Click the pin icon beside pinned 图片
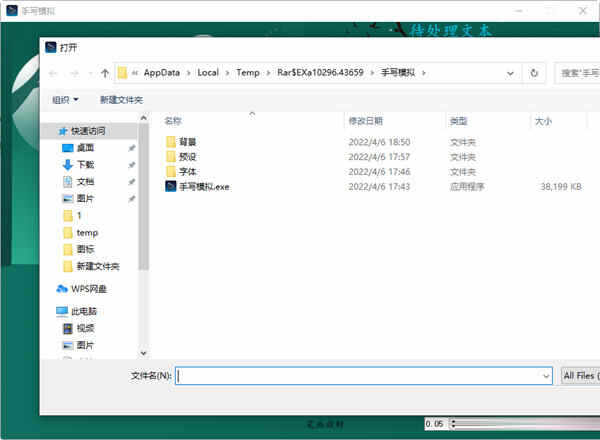 pos(132,199)
